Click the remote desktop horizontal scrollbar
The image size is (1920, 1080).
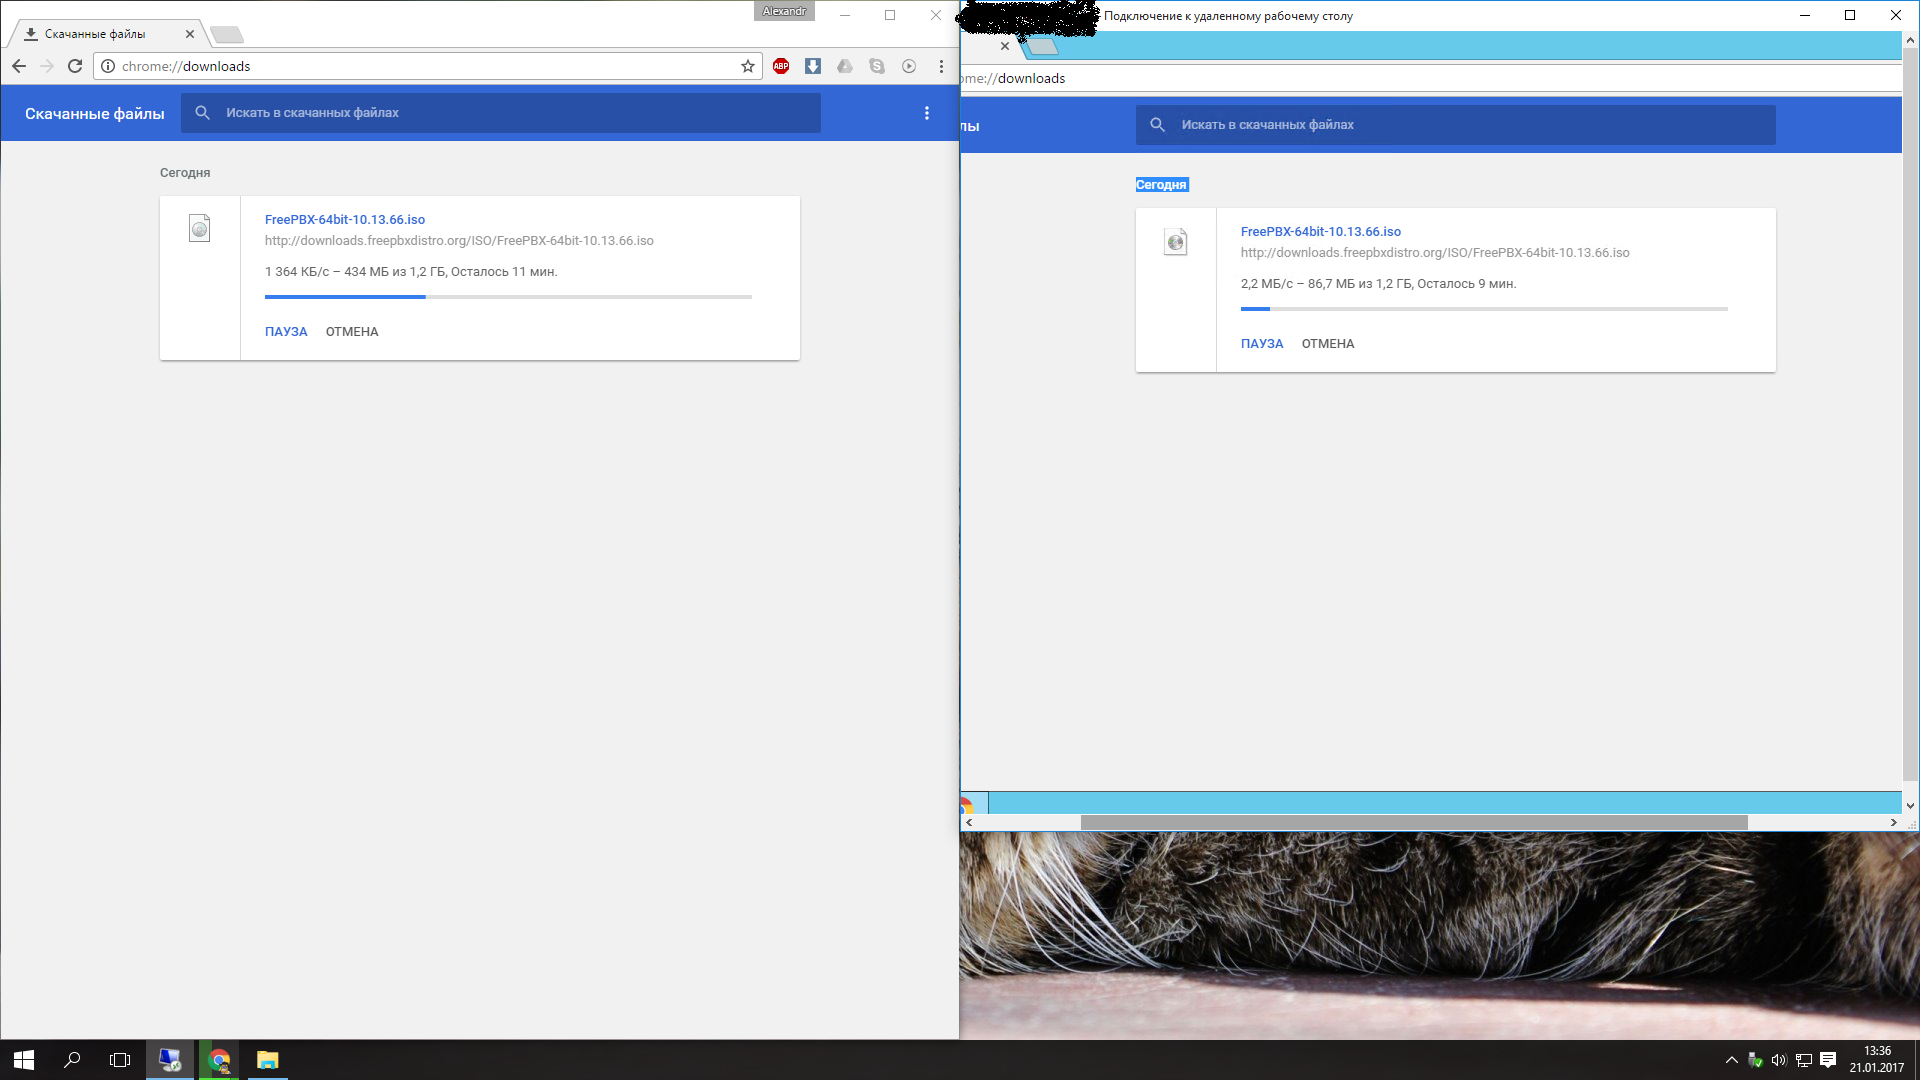[x=1414, y=822]
